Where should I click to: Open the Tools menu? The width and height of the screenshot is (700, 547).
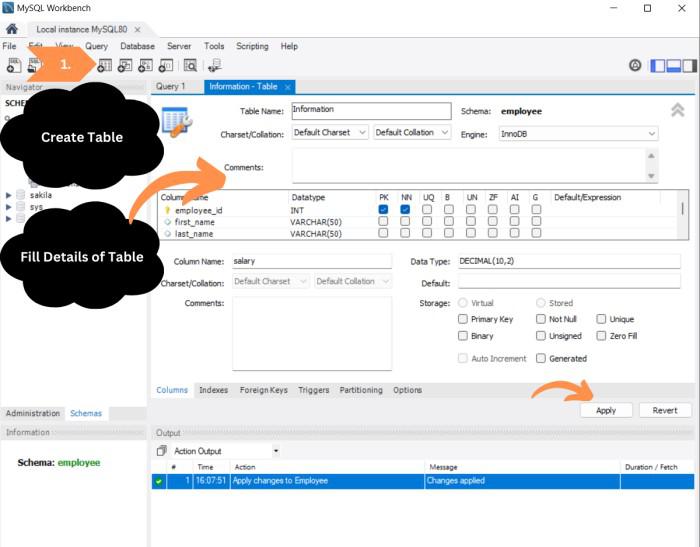pyautogui.click(x=214, y=46)
